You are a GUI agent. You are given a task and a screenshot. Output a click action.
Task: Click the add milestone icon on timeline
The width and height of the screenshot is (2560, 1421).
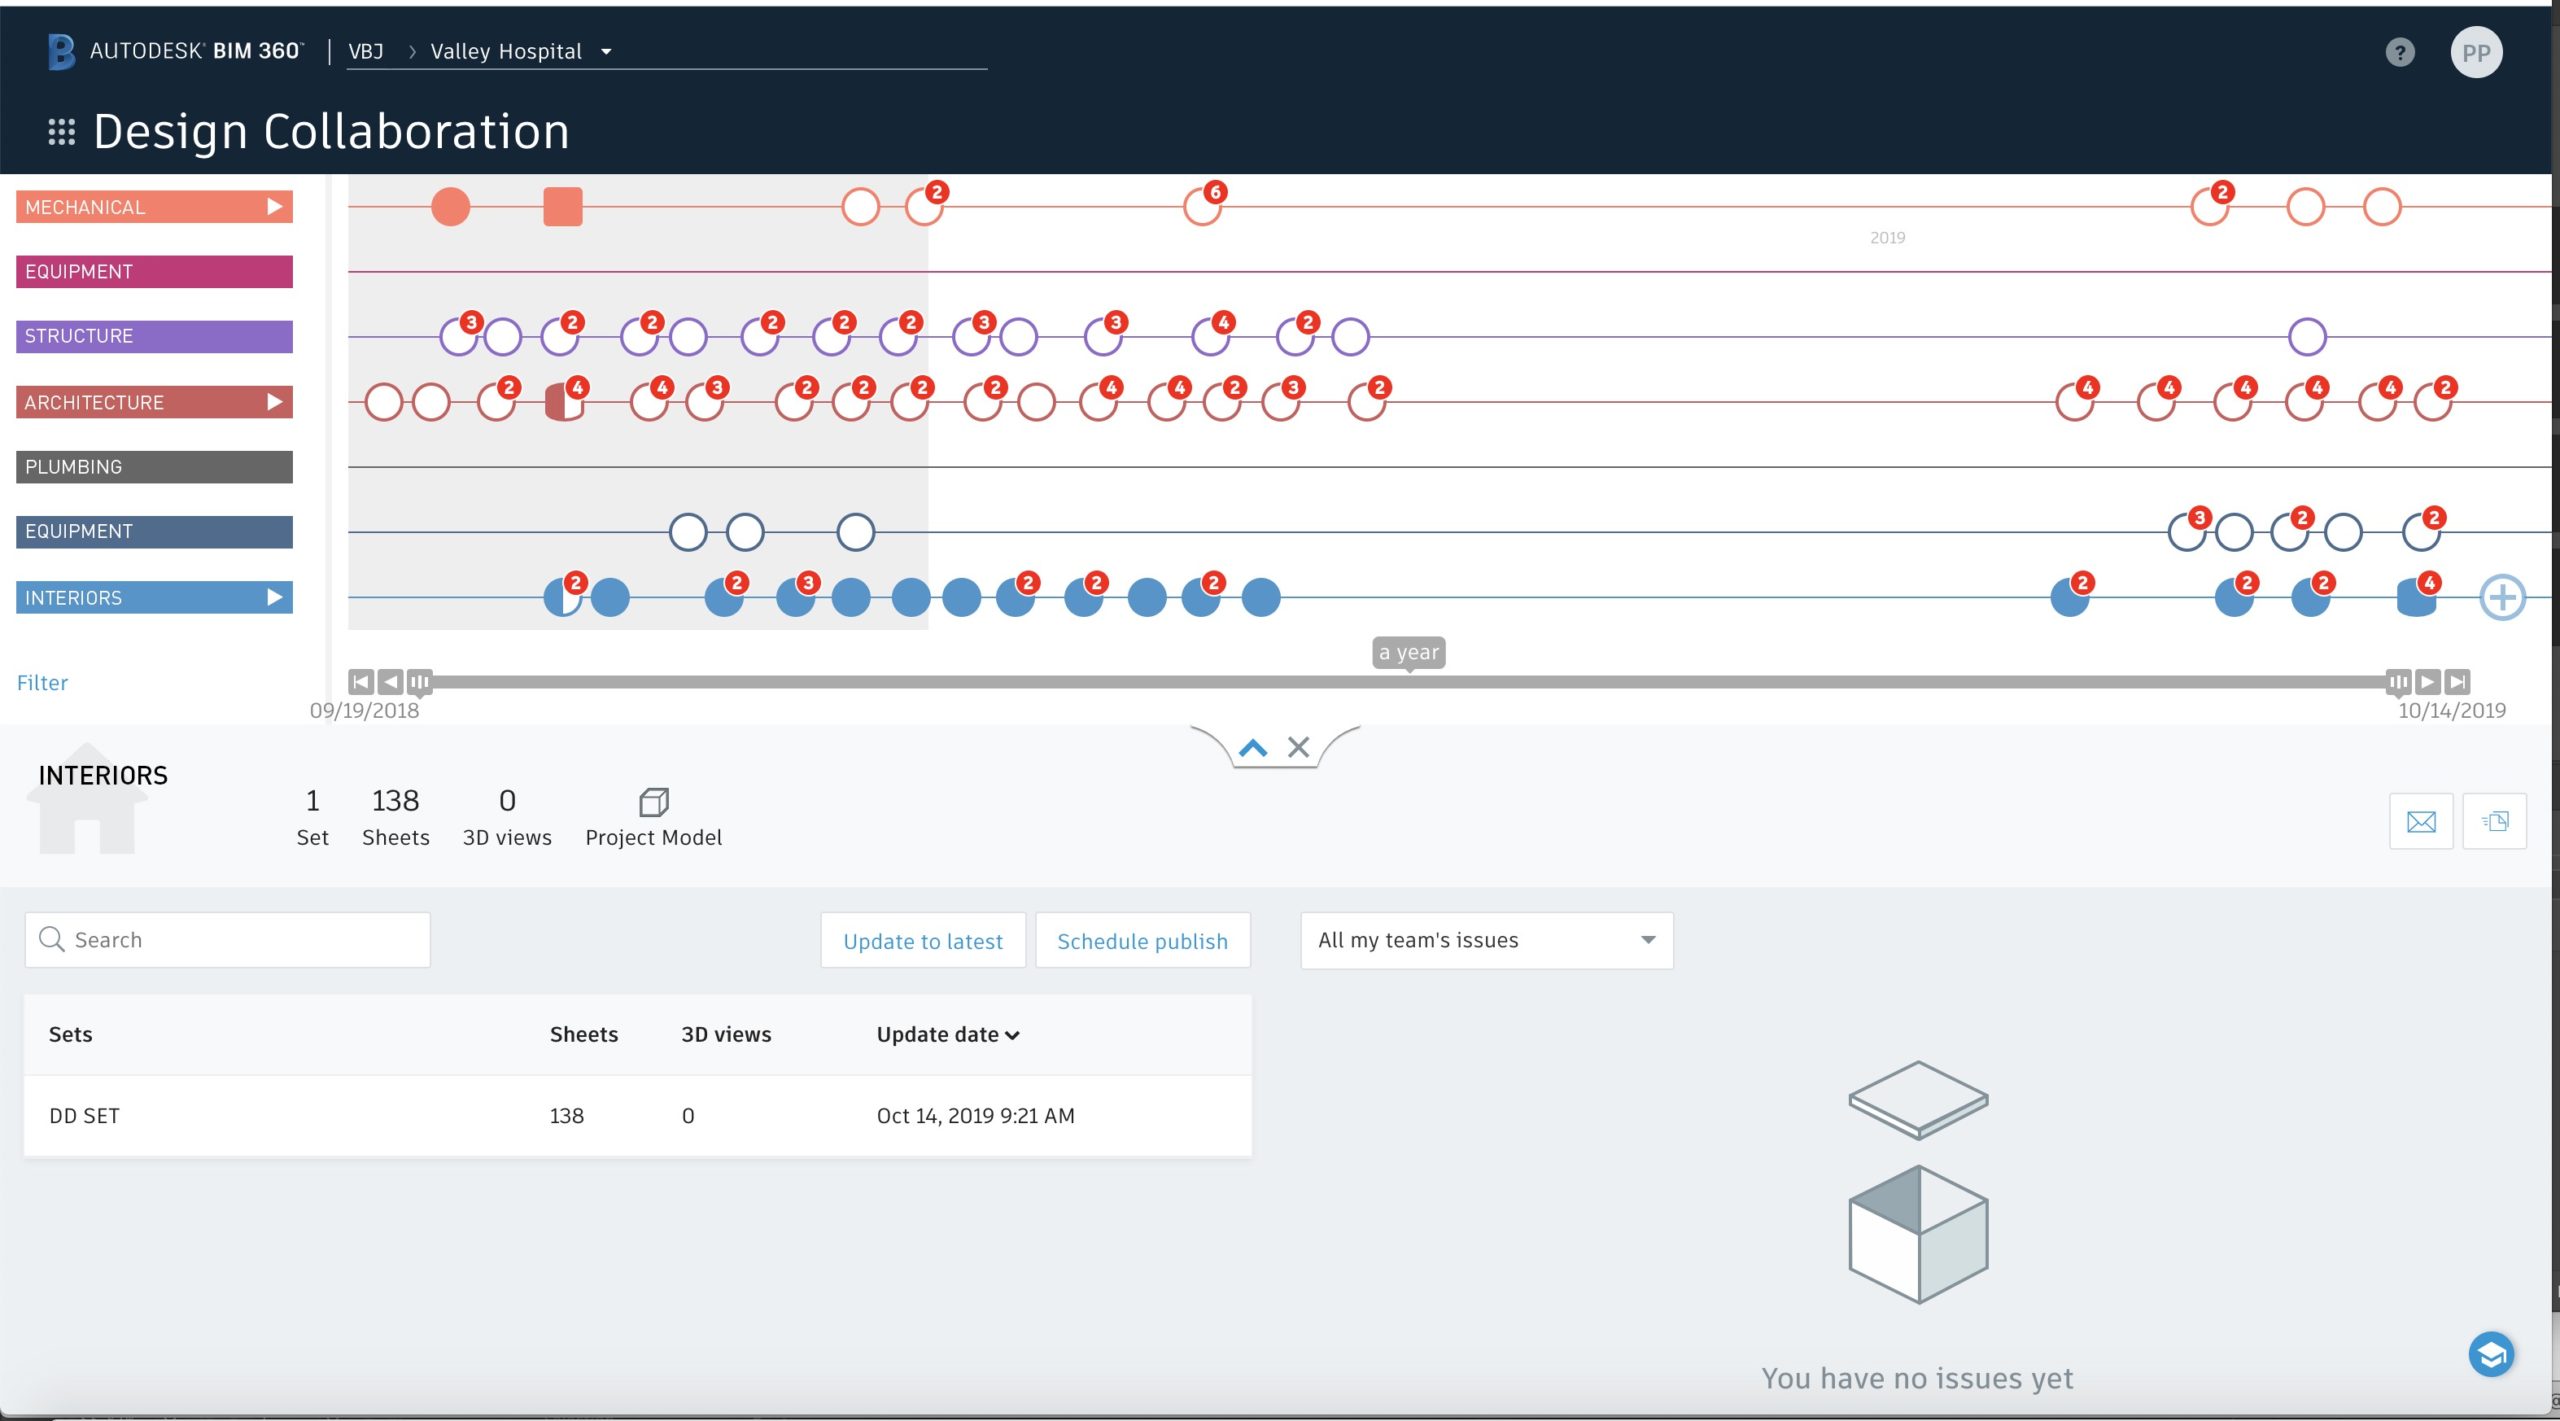(x=2502, y=597)
